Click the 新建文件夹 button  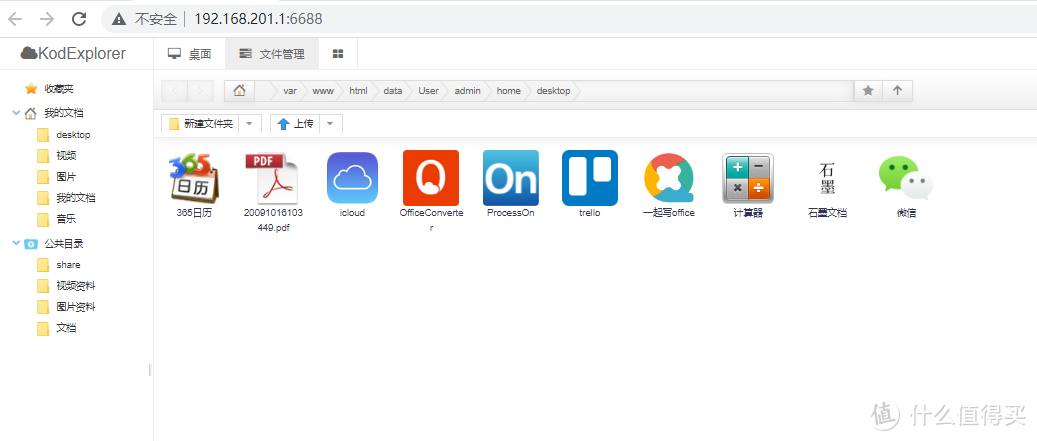(x=201, y=124)
